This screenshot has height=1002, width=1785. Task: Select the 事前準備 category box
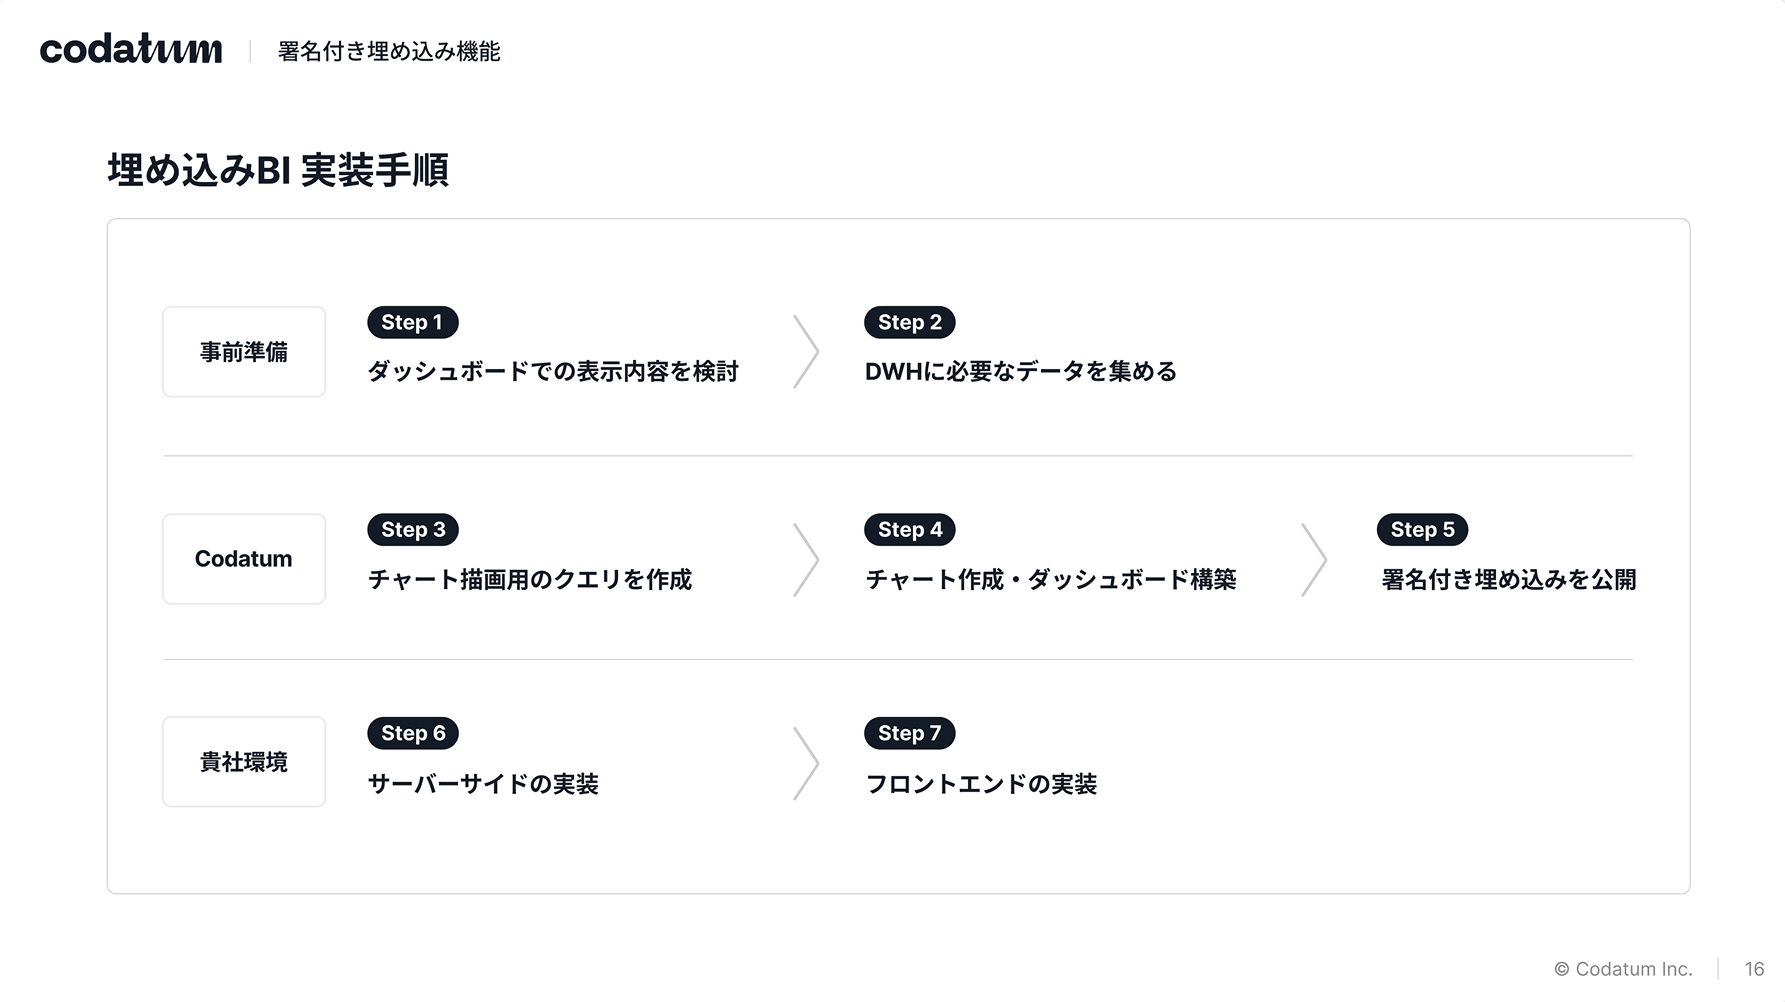click(x=244, y=352)
